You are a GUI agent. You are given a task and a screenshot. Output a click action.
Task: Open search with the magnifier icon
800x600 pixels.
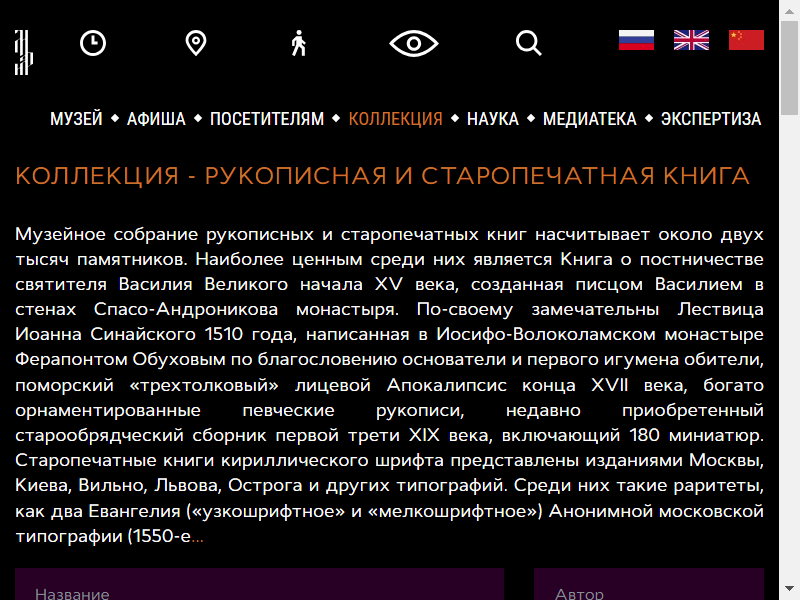tap(529, 43)
